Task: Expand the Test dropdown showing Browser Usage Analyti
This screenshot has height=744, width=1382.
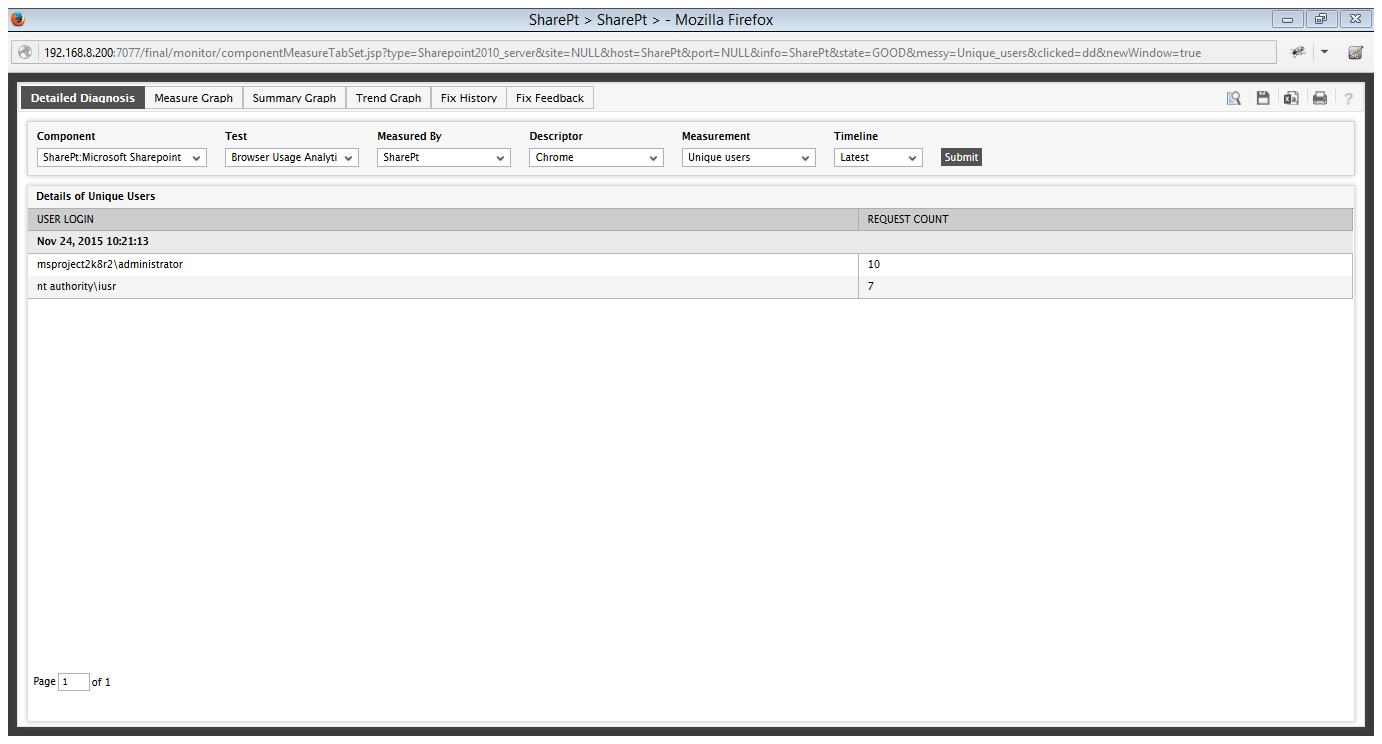Action: 292,157
